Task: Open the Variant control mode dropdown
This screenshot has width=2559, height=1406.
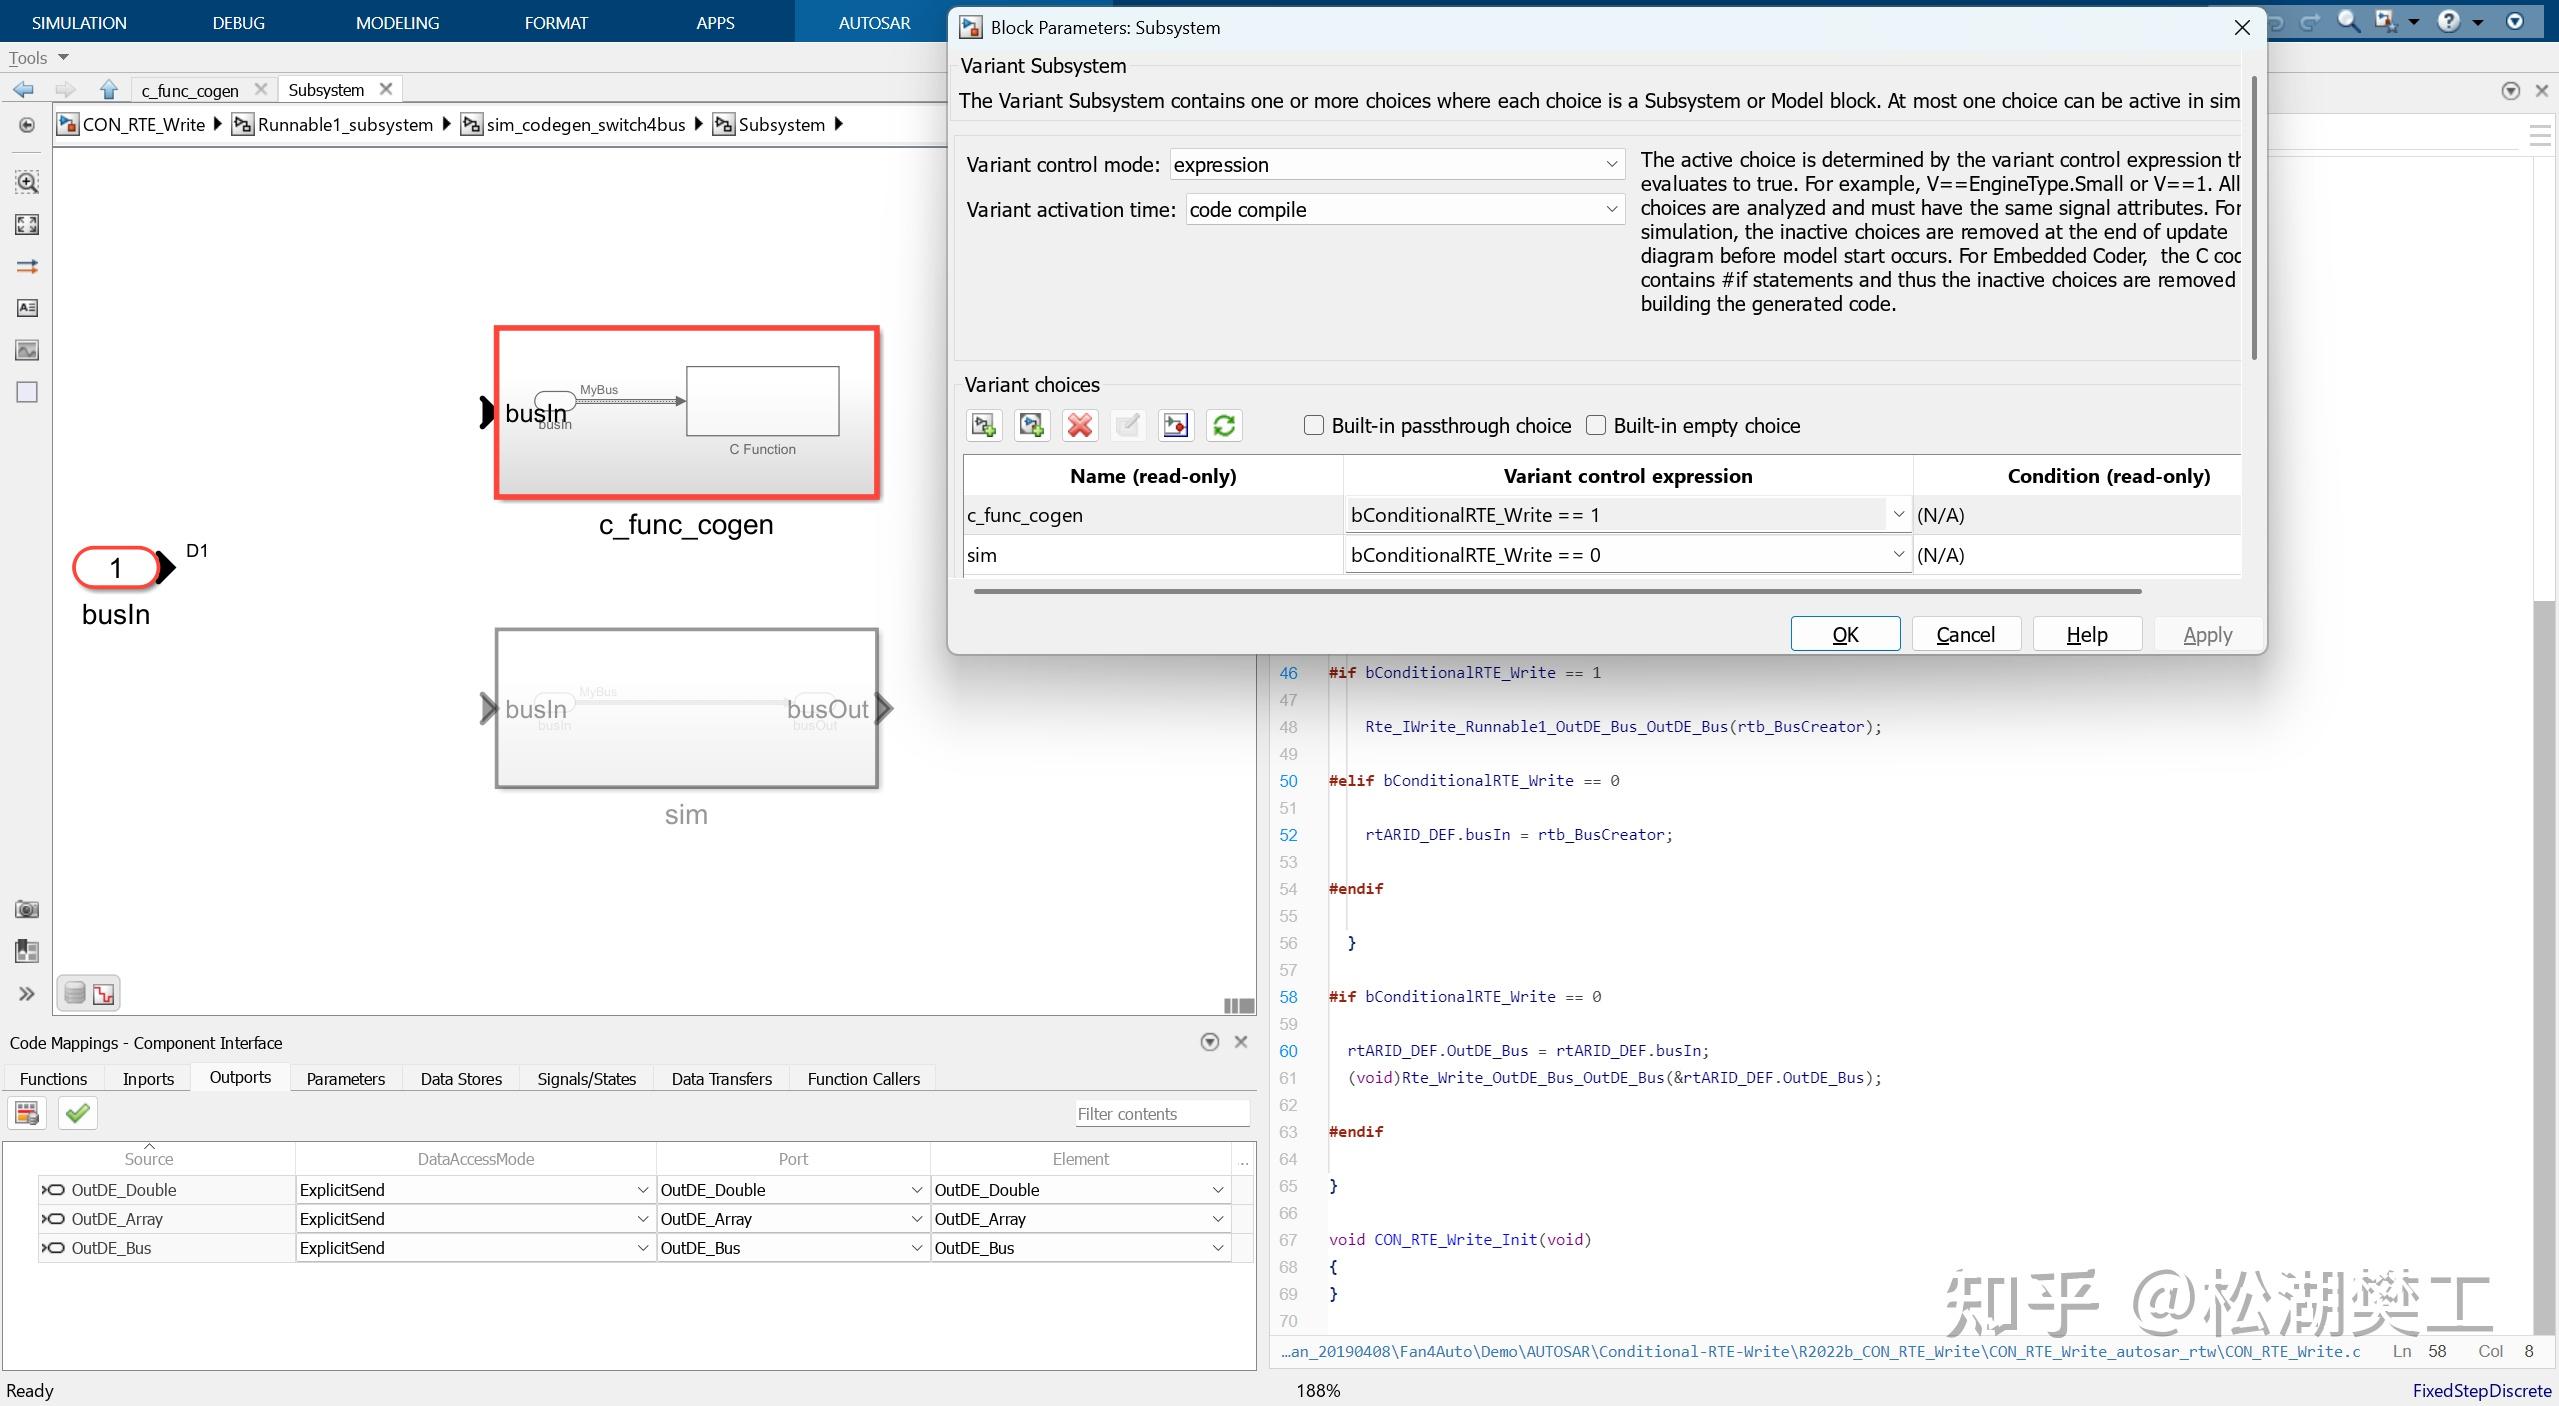Action: pyautogui.click(x=1396, y=164)
